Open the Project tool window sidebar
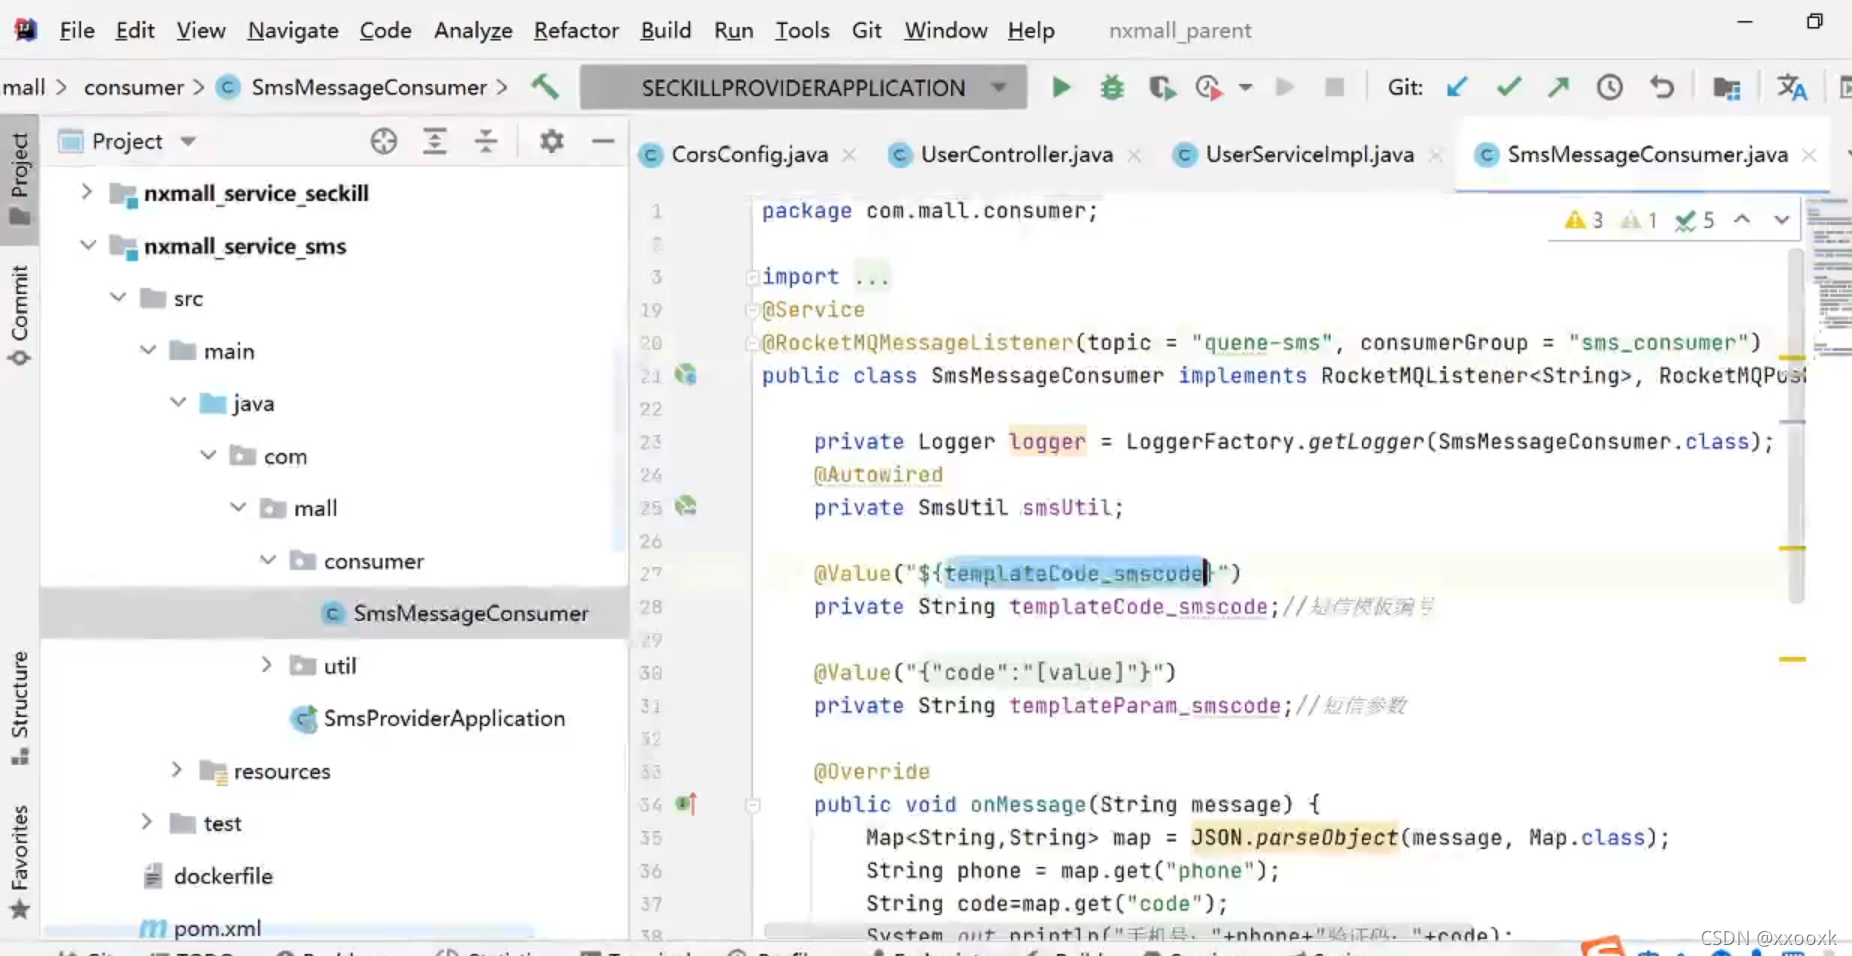 pyautogui.click(x=19, y=178)
